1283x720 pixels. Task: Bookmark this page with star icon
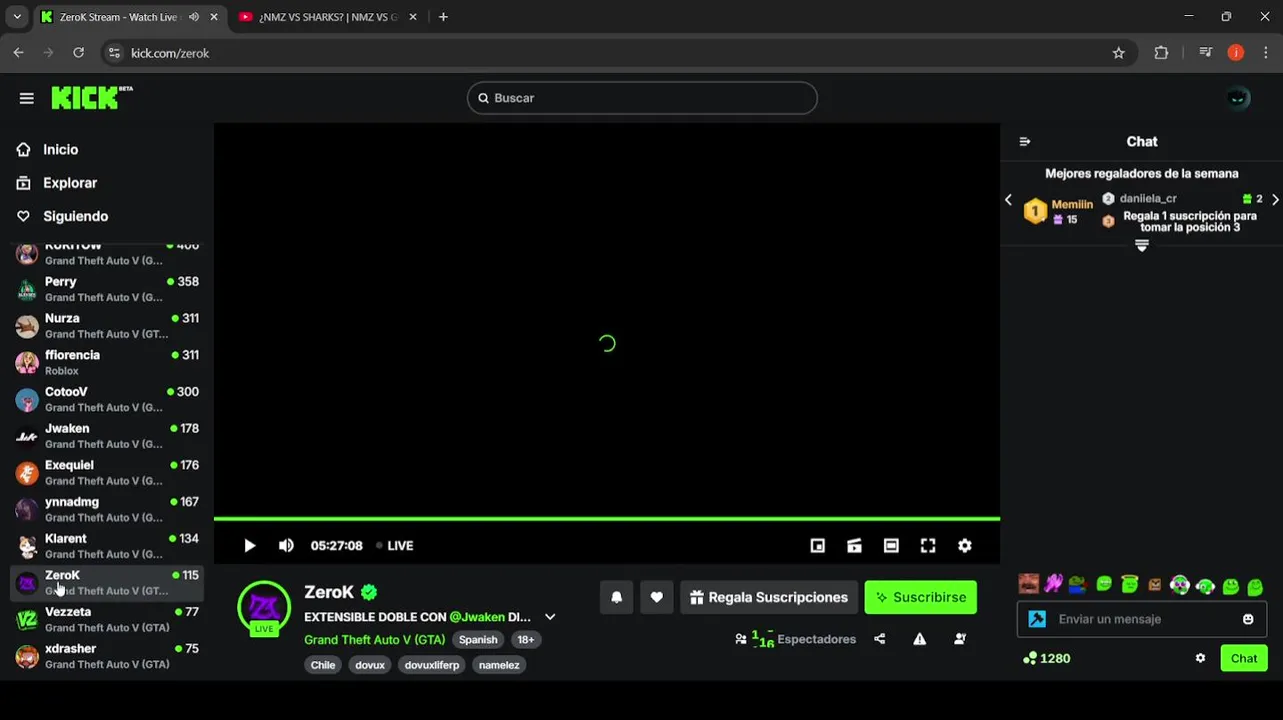(1119, 53)
